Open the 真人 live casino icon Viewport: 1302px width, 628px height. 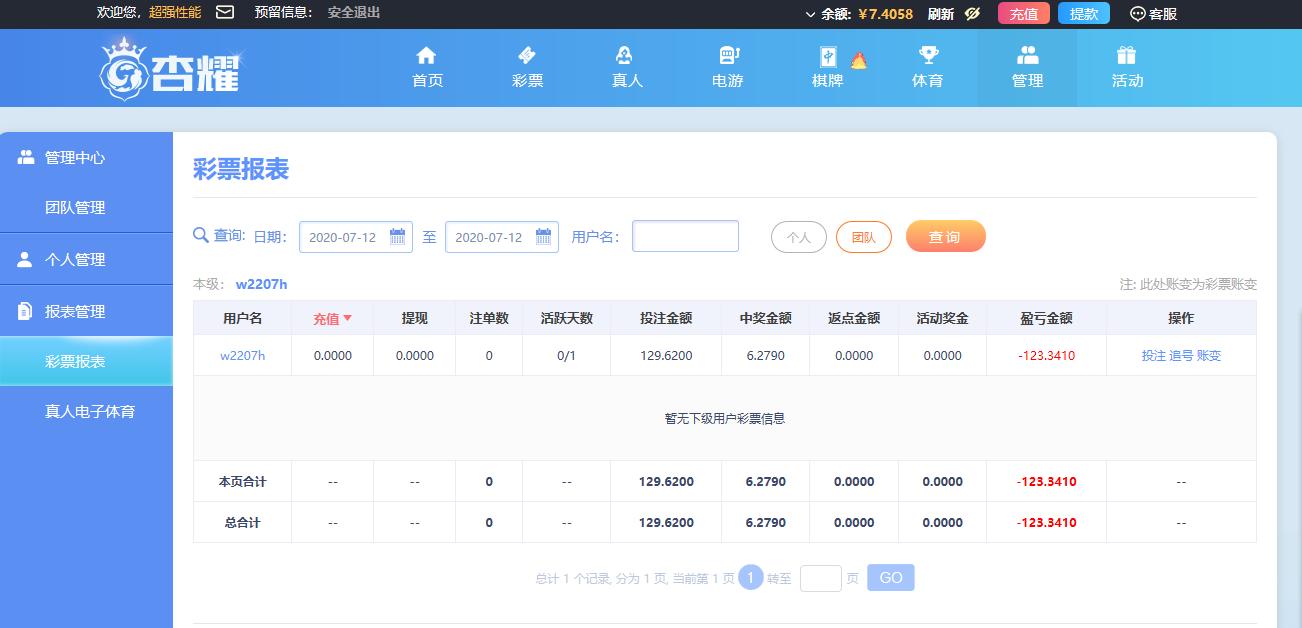tap(627, 56)
